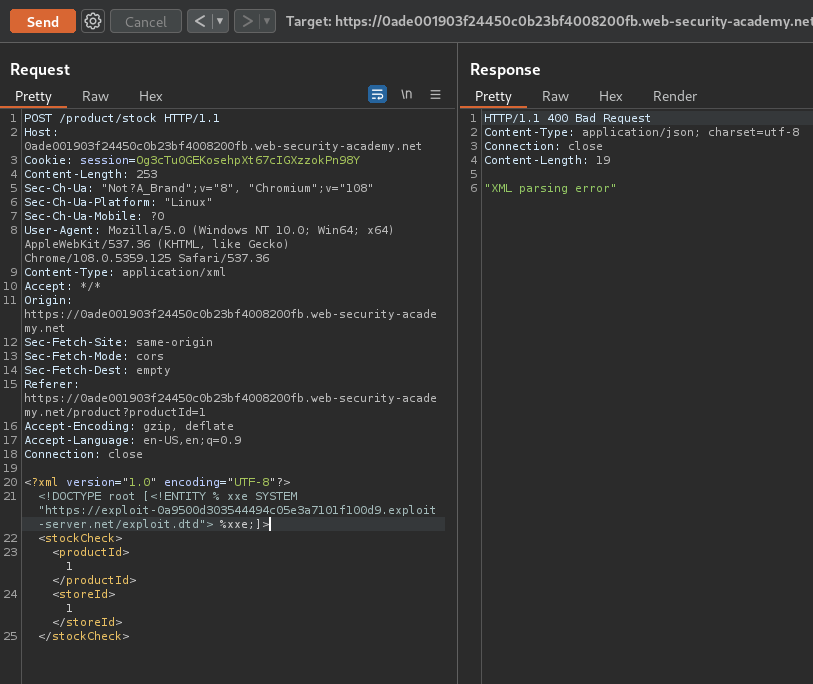Open the request settings gear
Image resolution: width=813 pixels, height=684 pixels.
(x=93, y=21)
